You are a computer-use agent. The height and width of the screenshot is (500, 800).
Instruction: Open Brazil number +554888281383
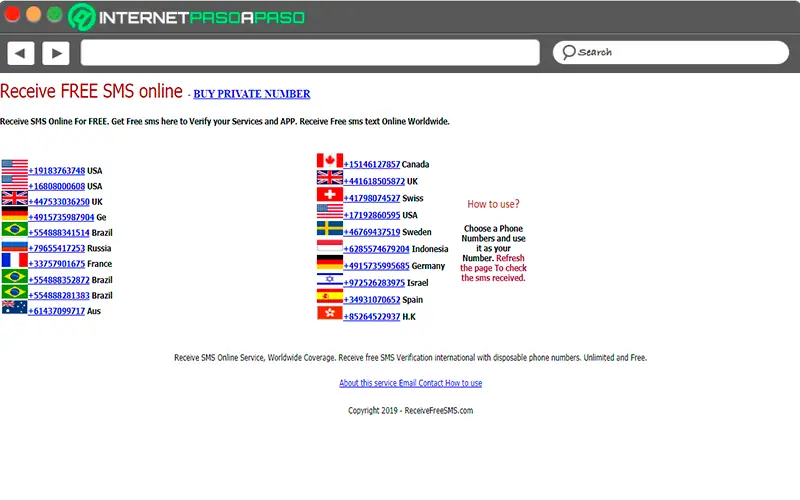(x=59, y=295)
